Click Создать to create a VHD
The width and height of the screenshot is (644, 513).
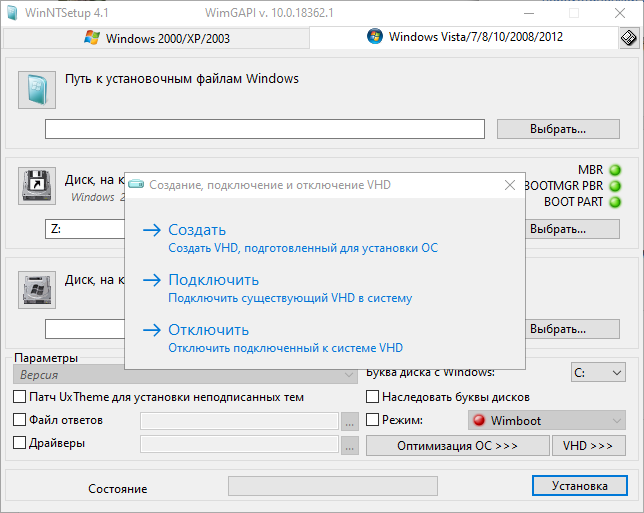coord(197,230)
